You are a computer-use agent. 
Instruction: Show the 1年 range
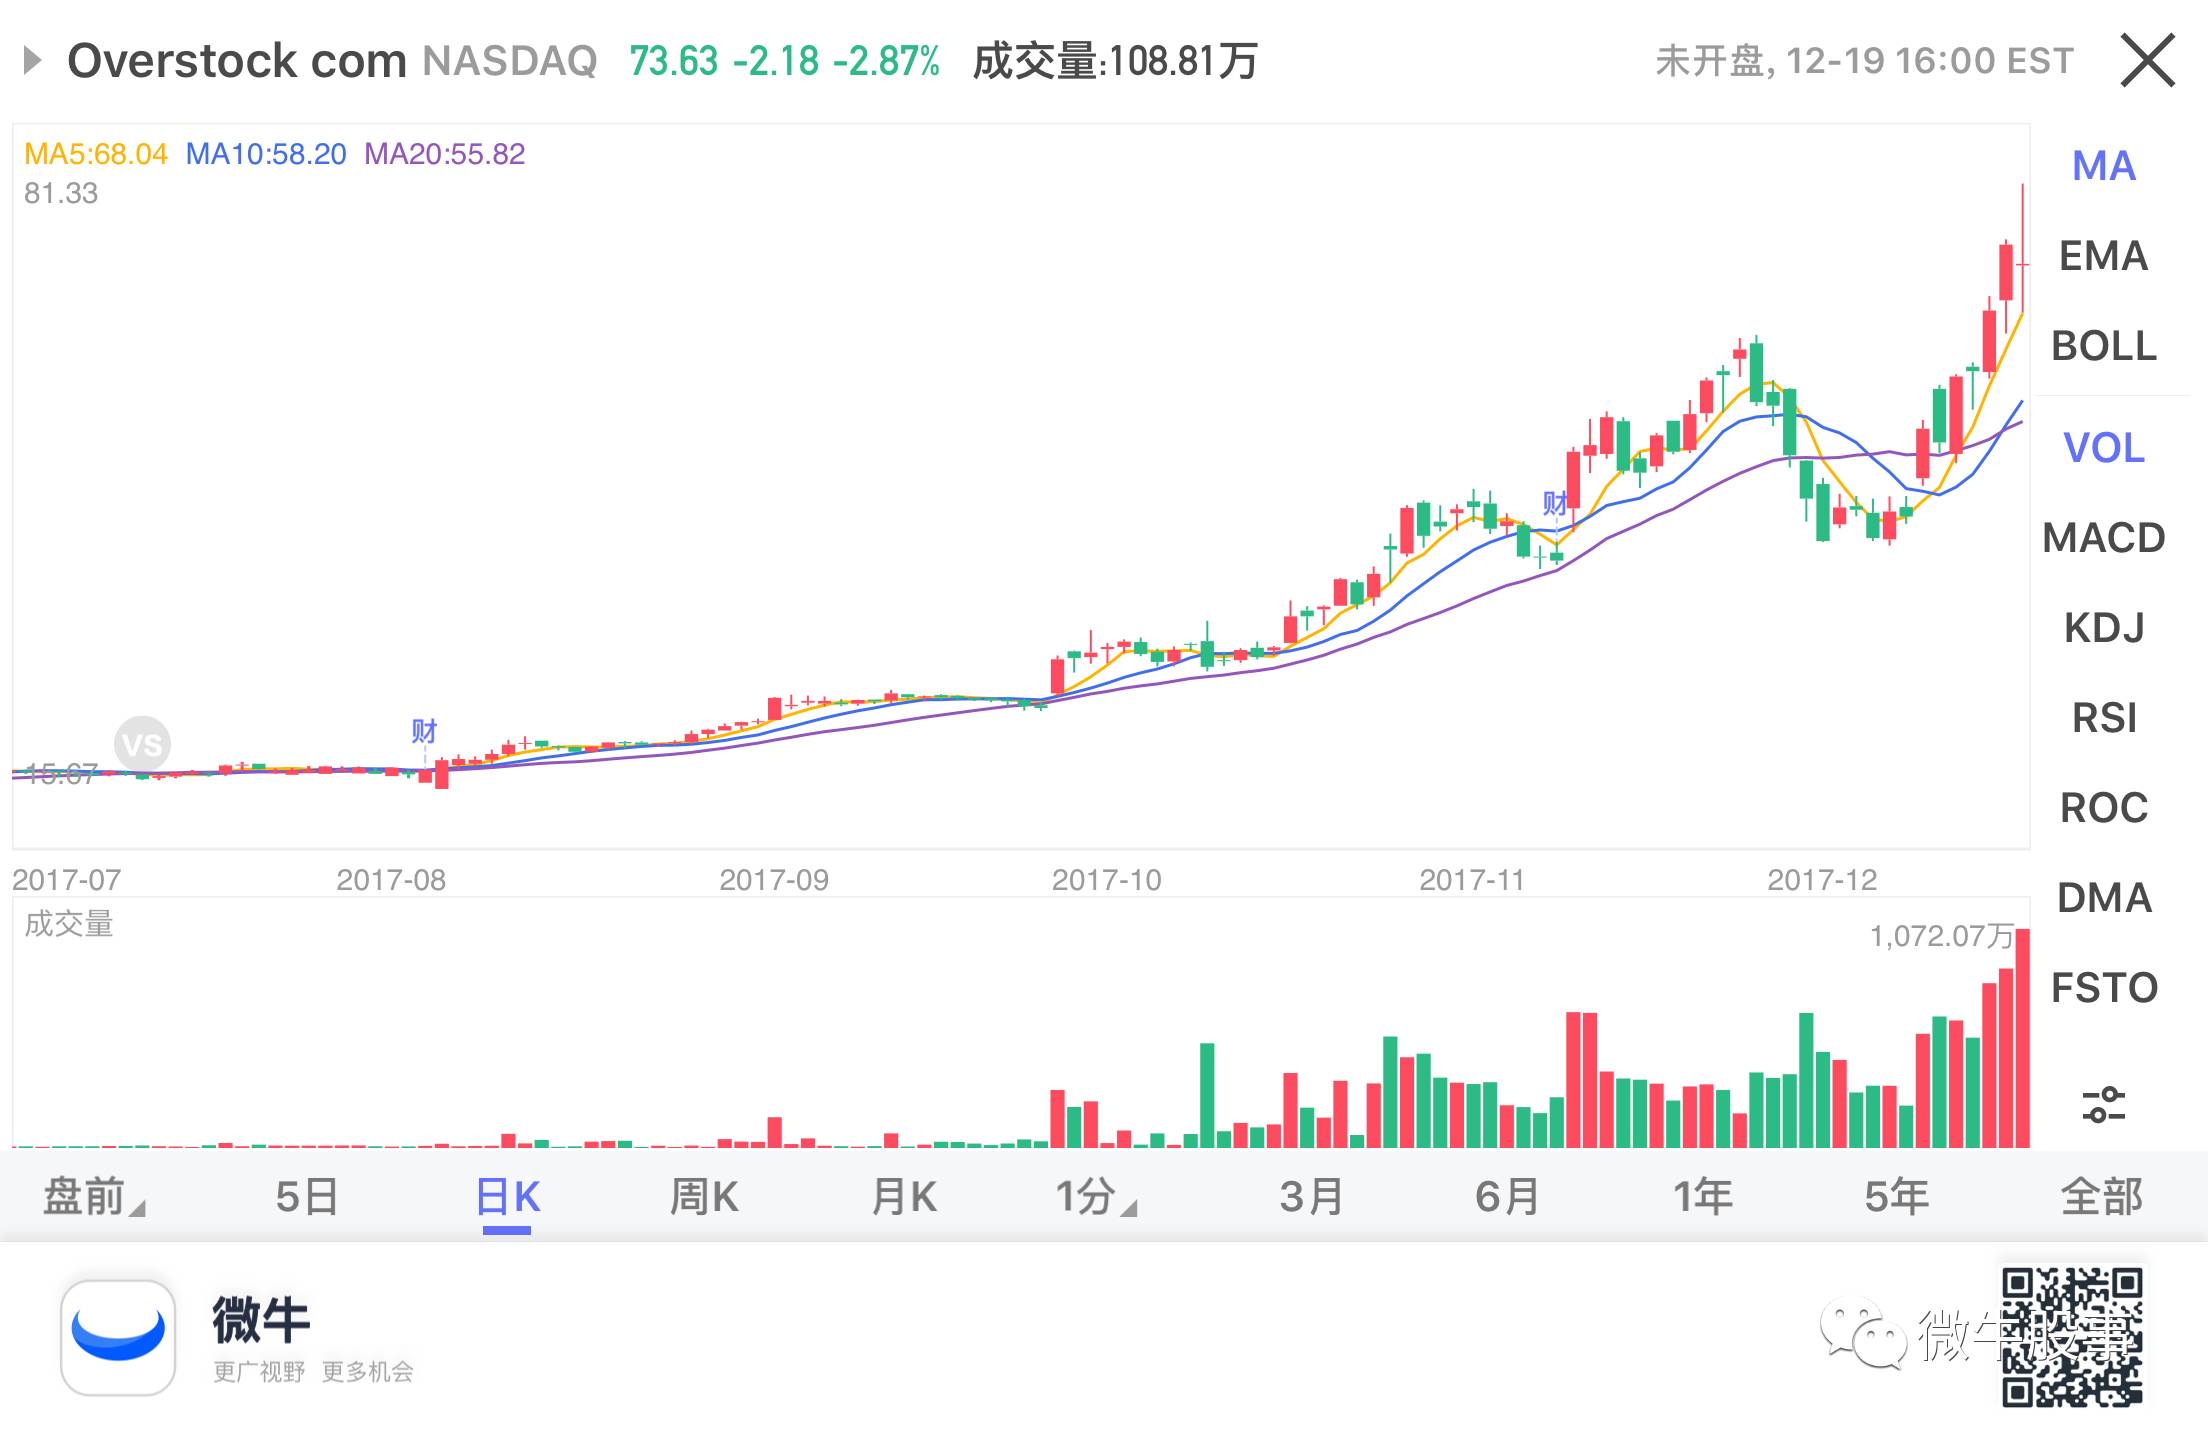pyautogui.click(x=1702, y=1197)
